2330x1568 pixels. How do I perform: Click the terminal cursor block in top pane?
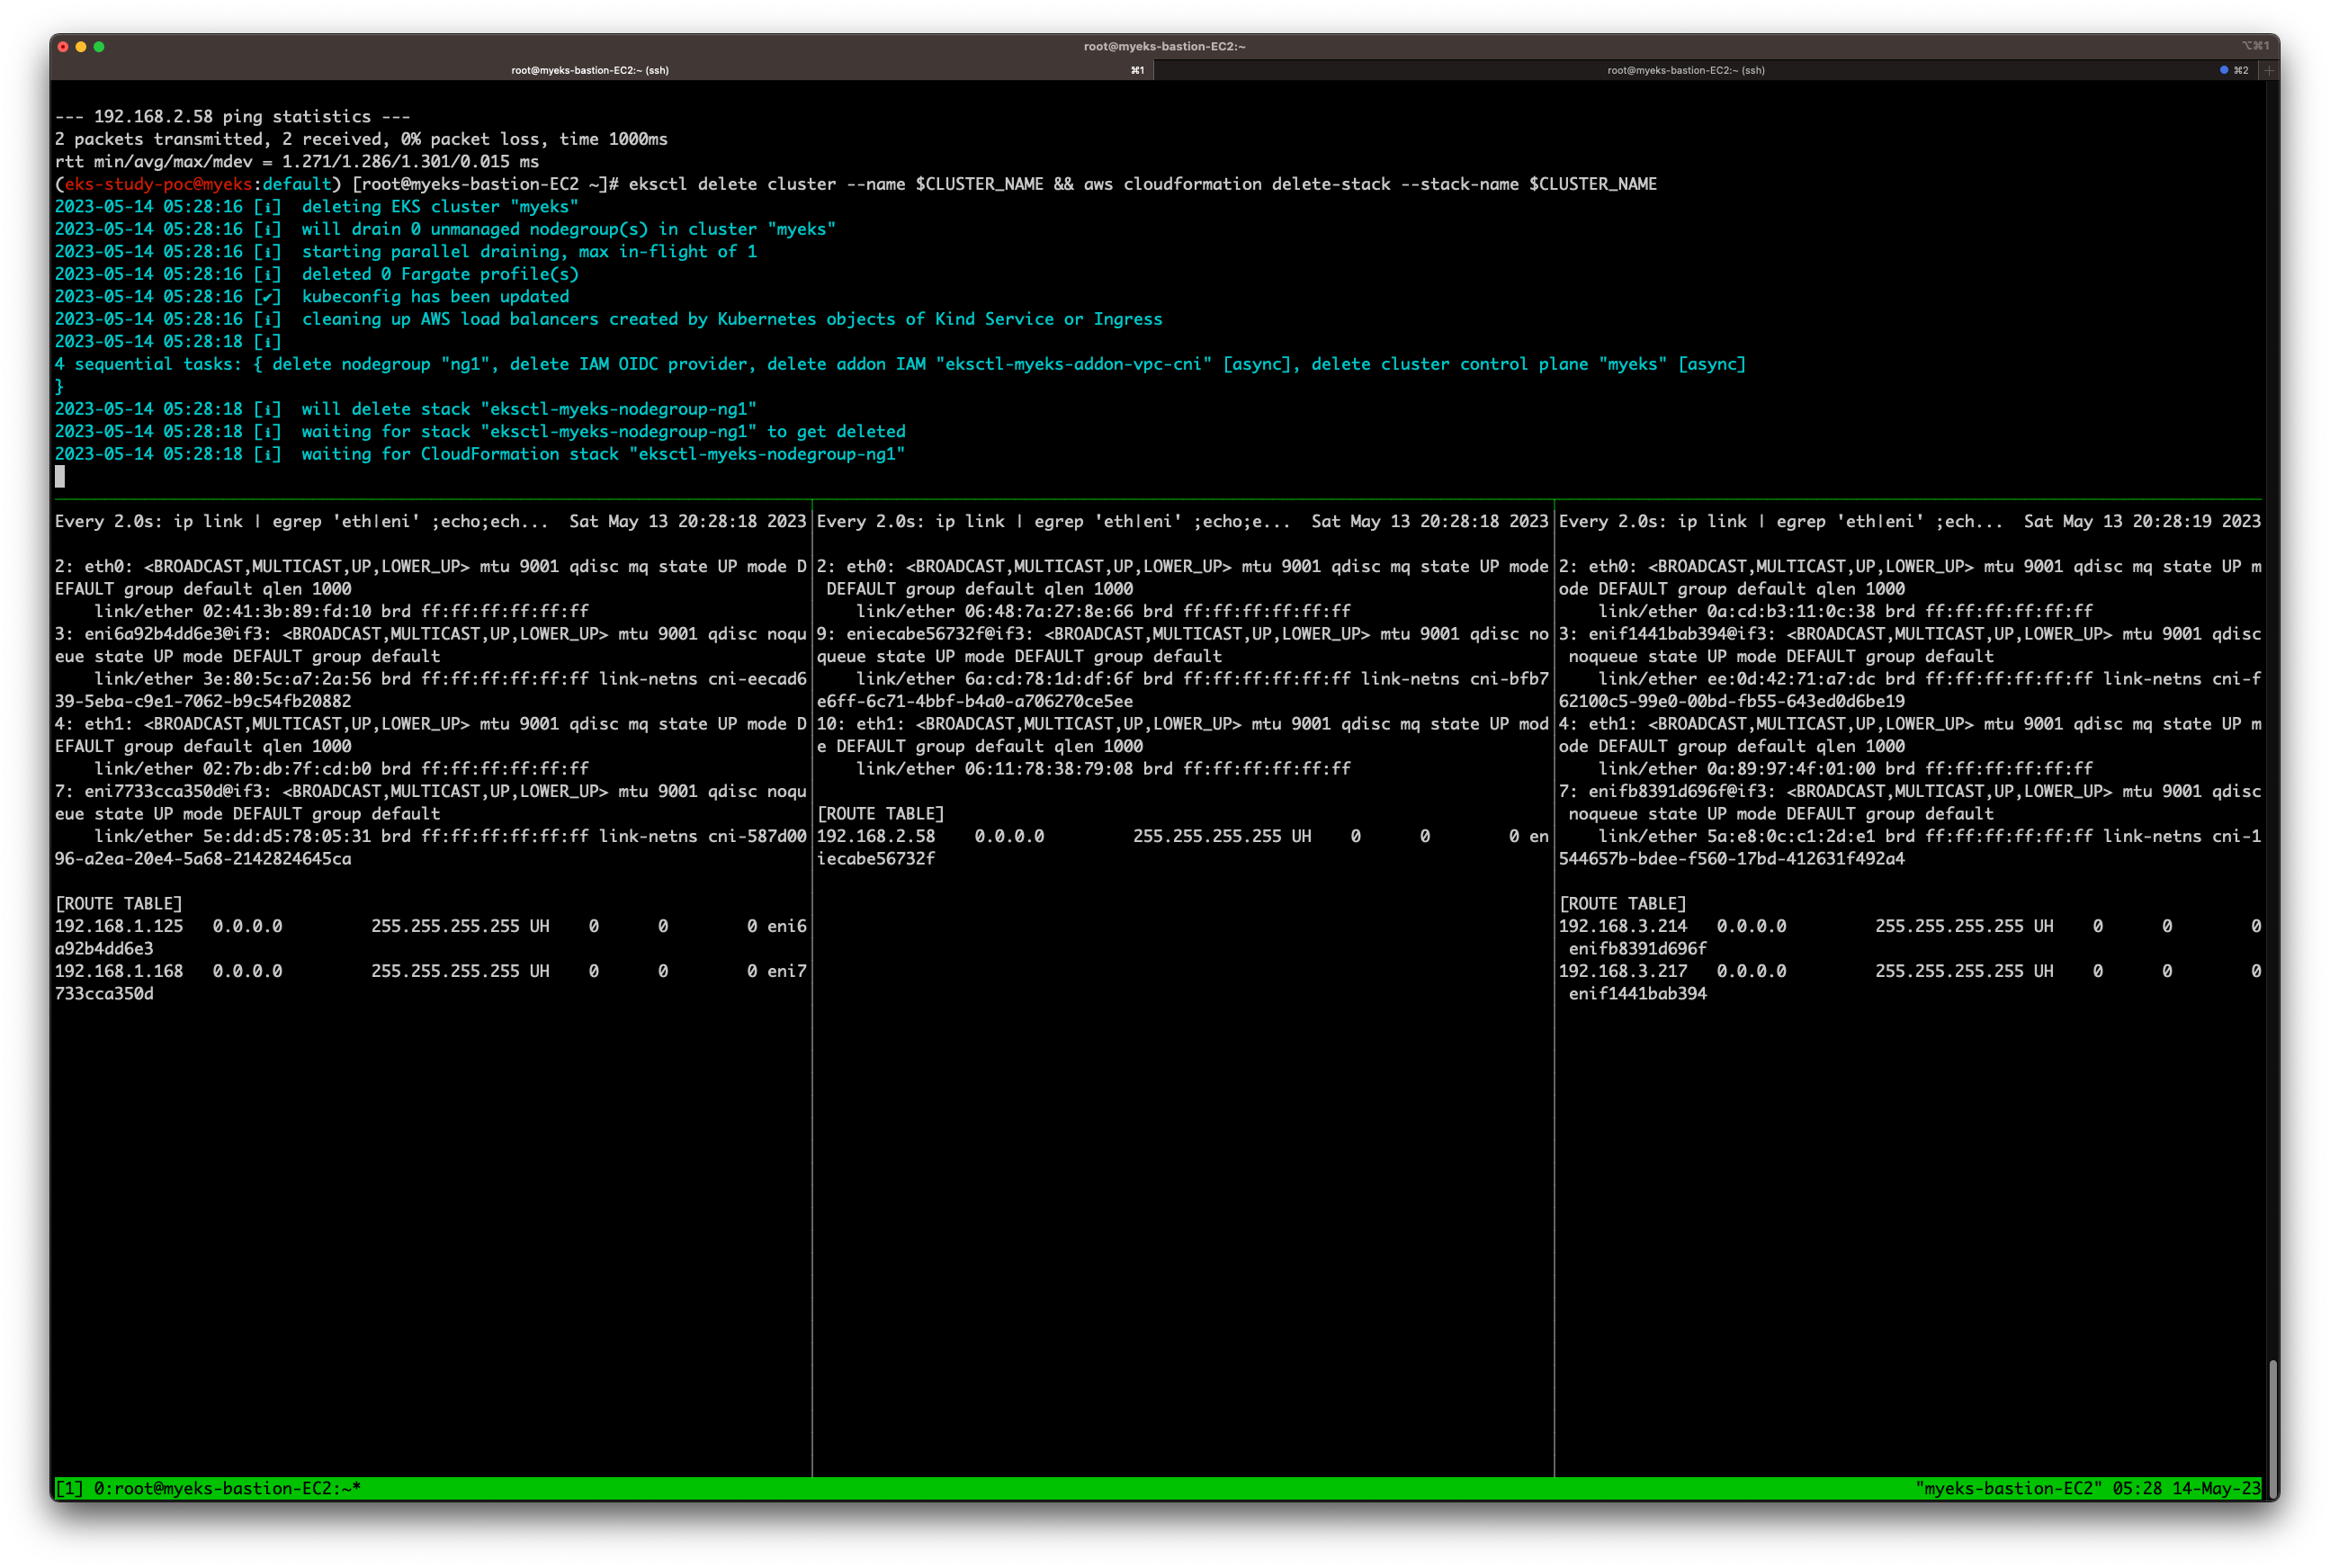60,477
